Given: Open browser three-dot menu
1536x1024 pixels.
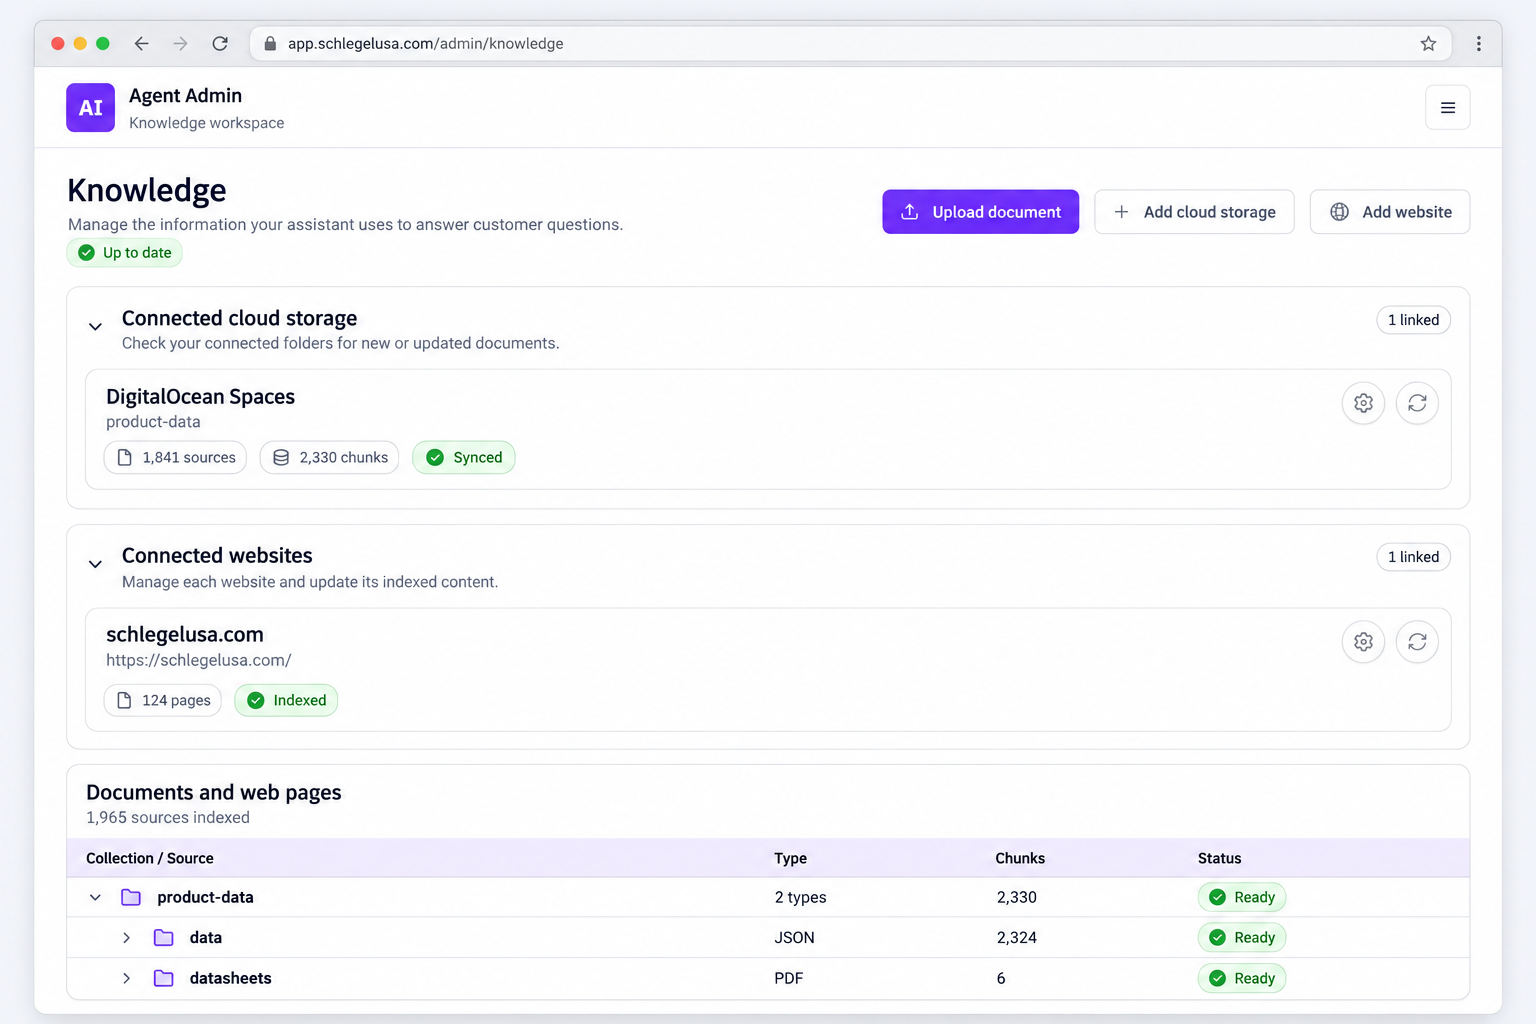Looking at the screenshot, I should 1478,43.
